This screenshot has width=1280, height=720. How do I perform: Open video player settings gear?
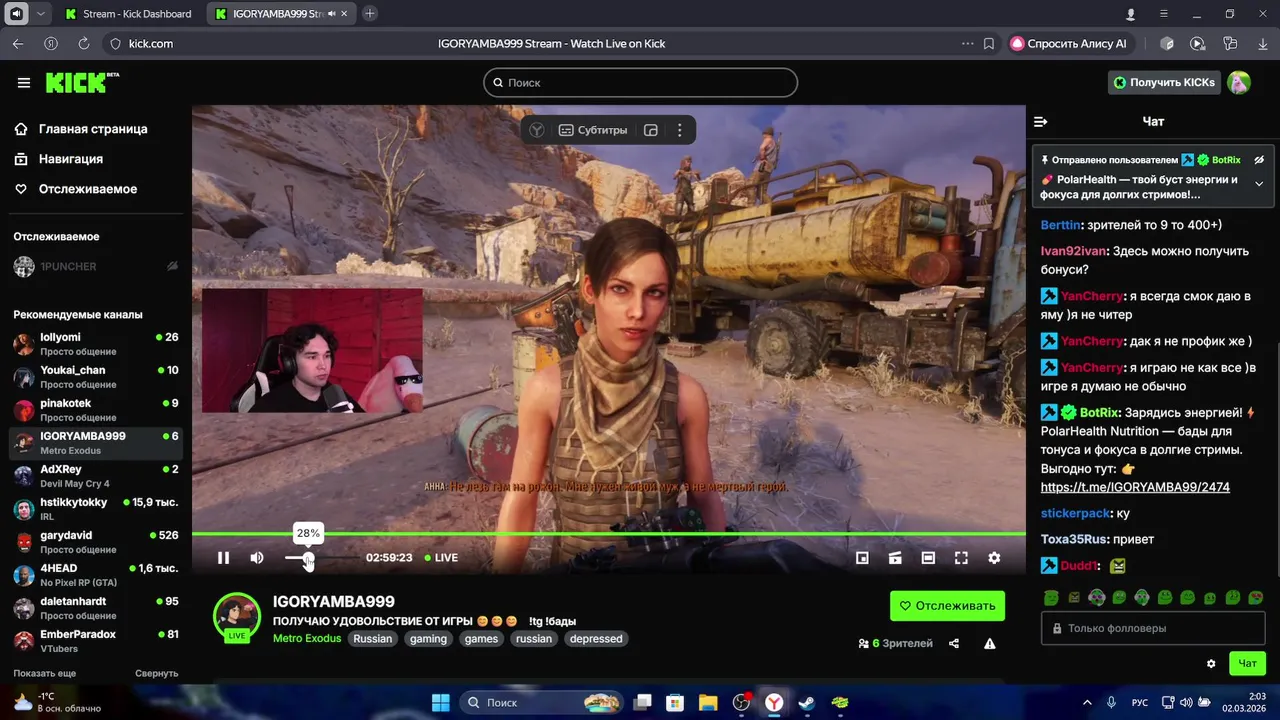click(x=994, y=558)
